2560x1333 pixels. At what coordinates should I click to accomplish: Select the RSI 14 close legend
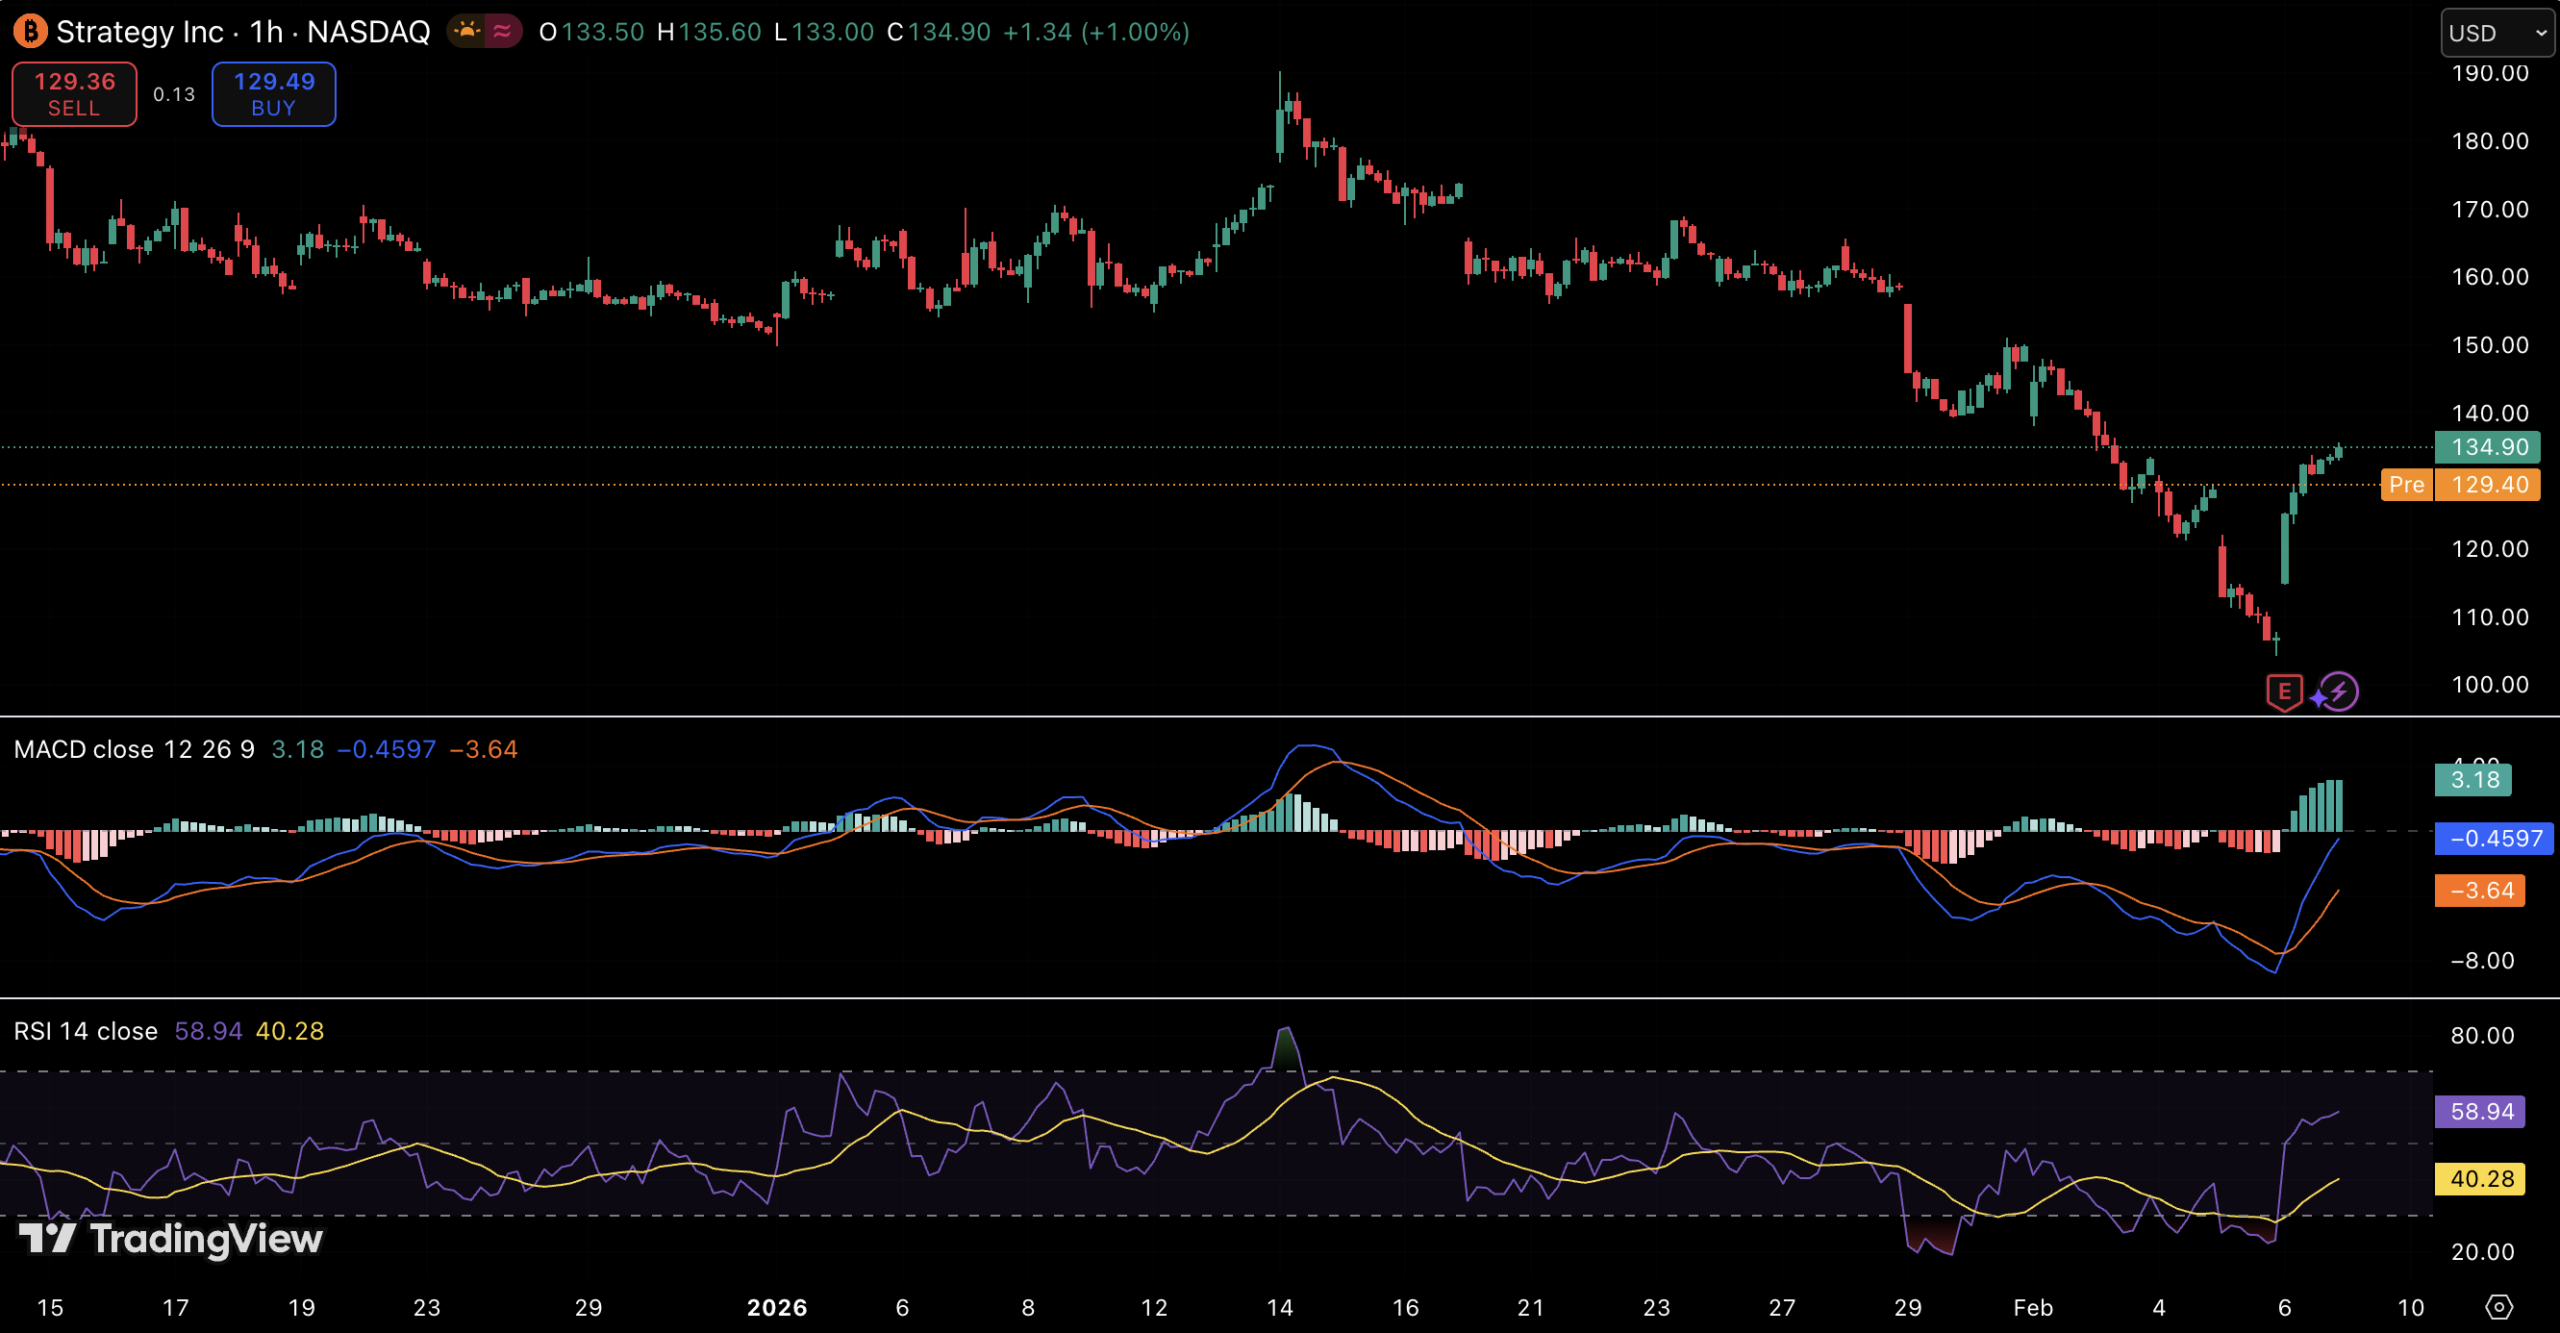click(x=86, y=1031)
